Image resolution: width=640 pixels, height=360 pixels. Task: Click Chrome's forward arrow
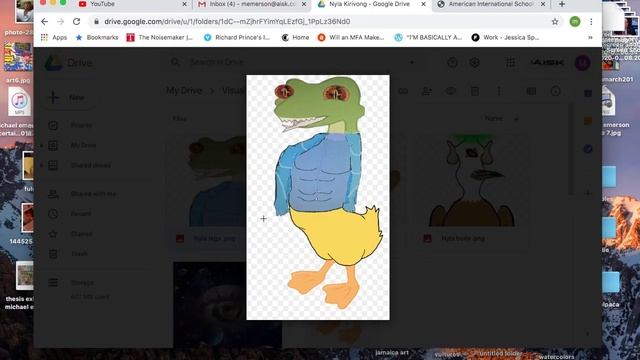point(60,22)
